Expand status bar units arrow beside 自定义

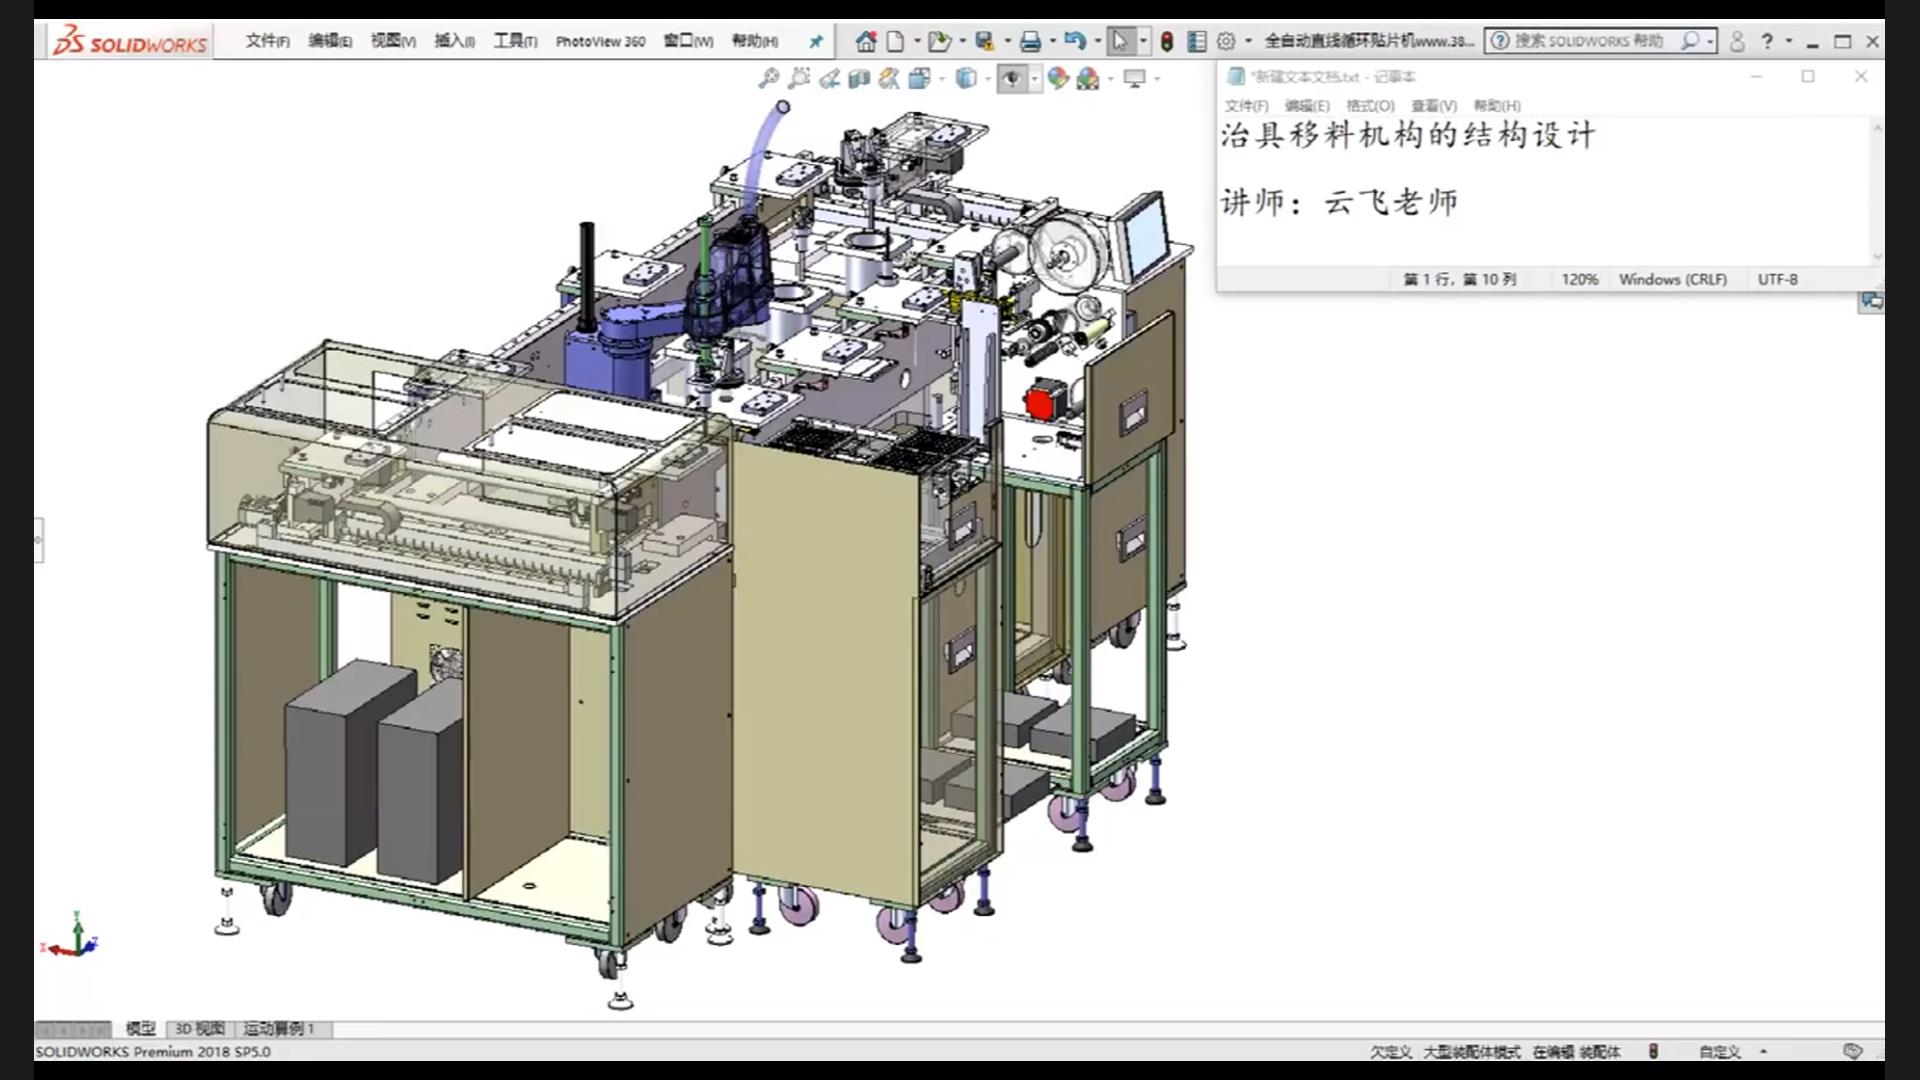[x=1763, y=1051]
